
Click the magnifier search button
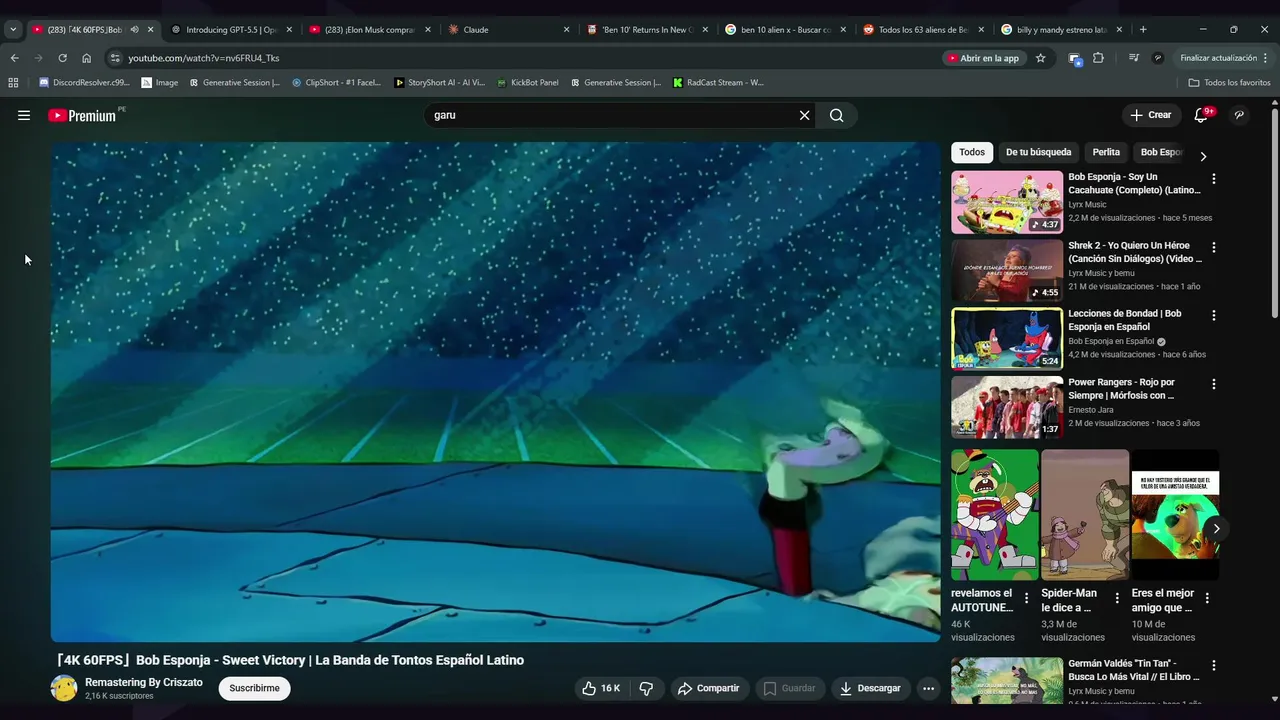pos(837,115)
